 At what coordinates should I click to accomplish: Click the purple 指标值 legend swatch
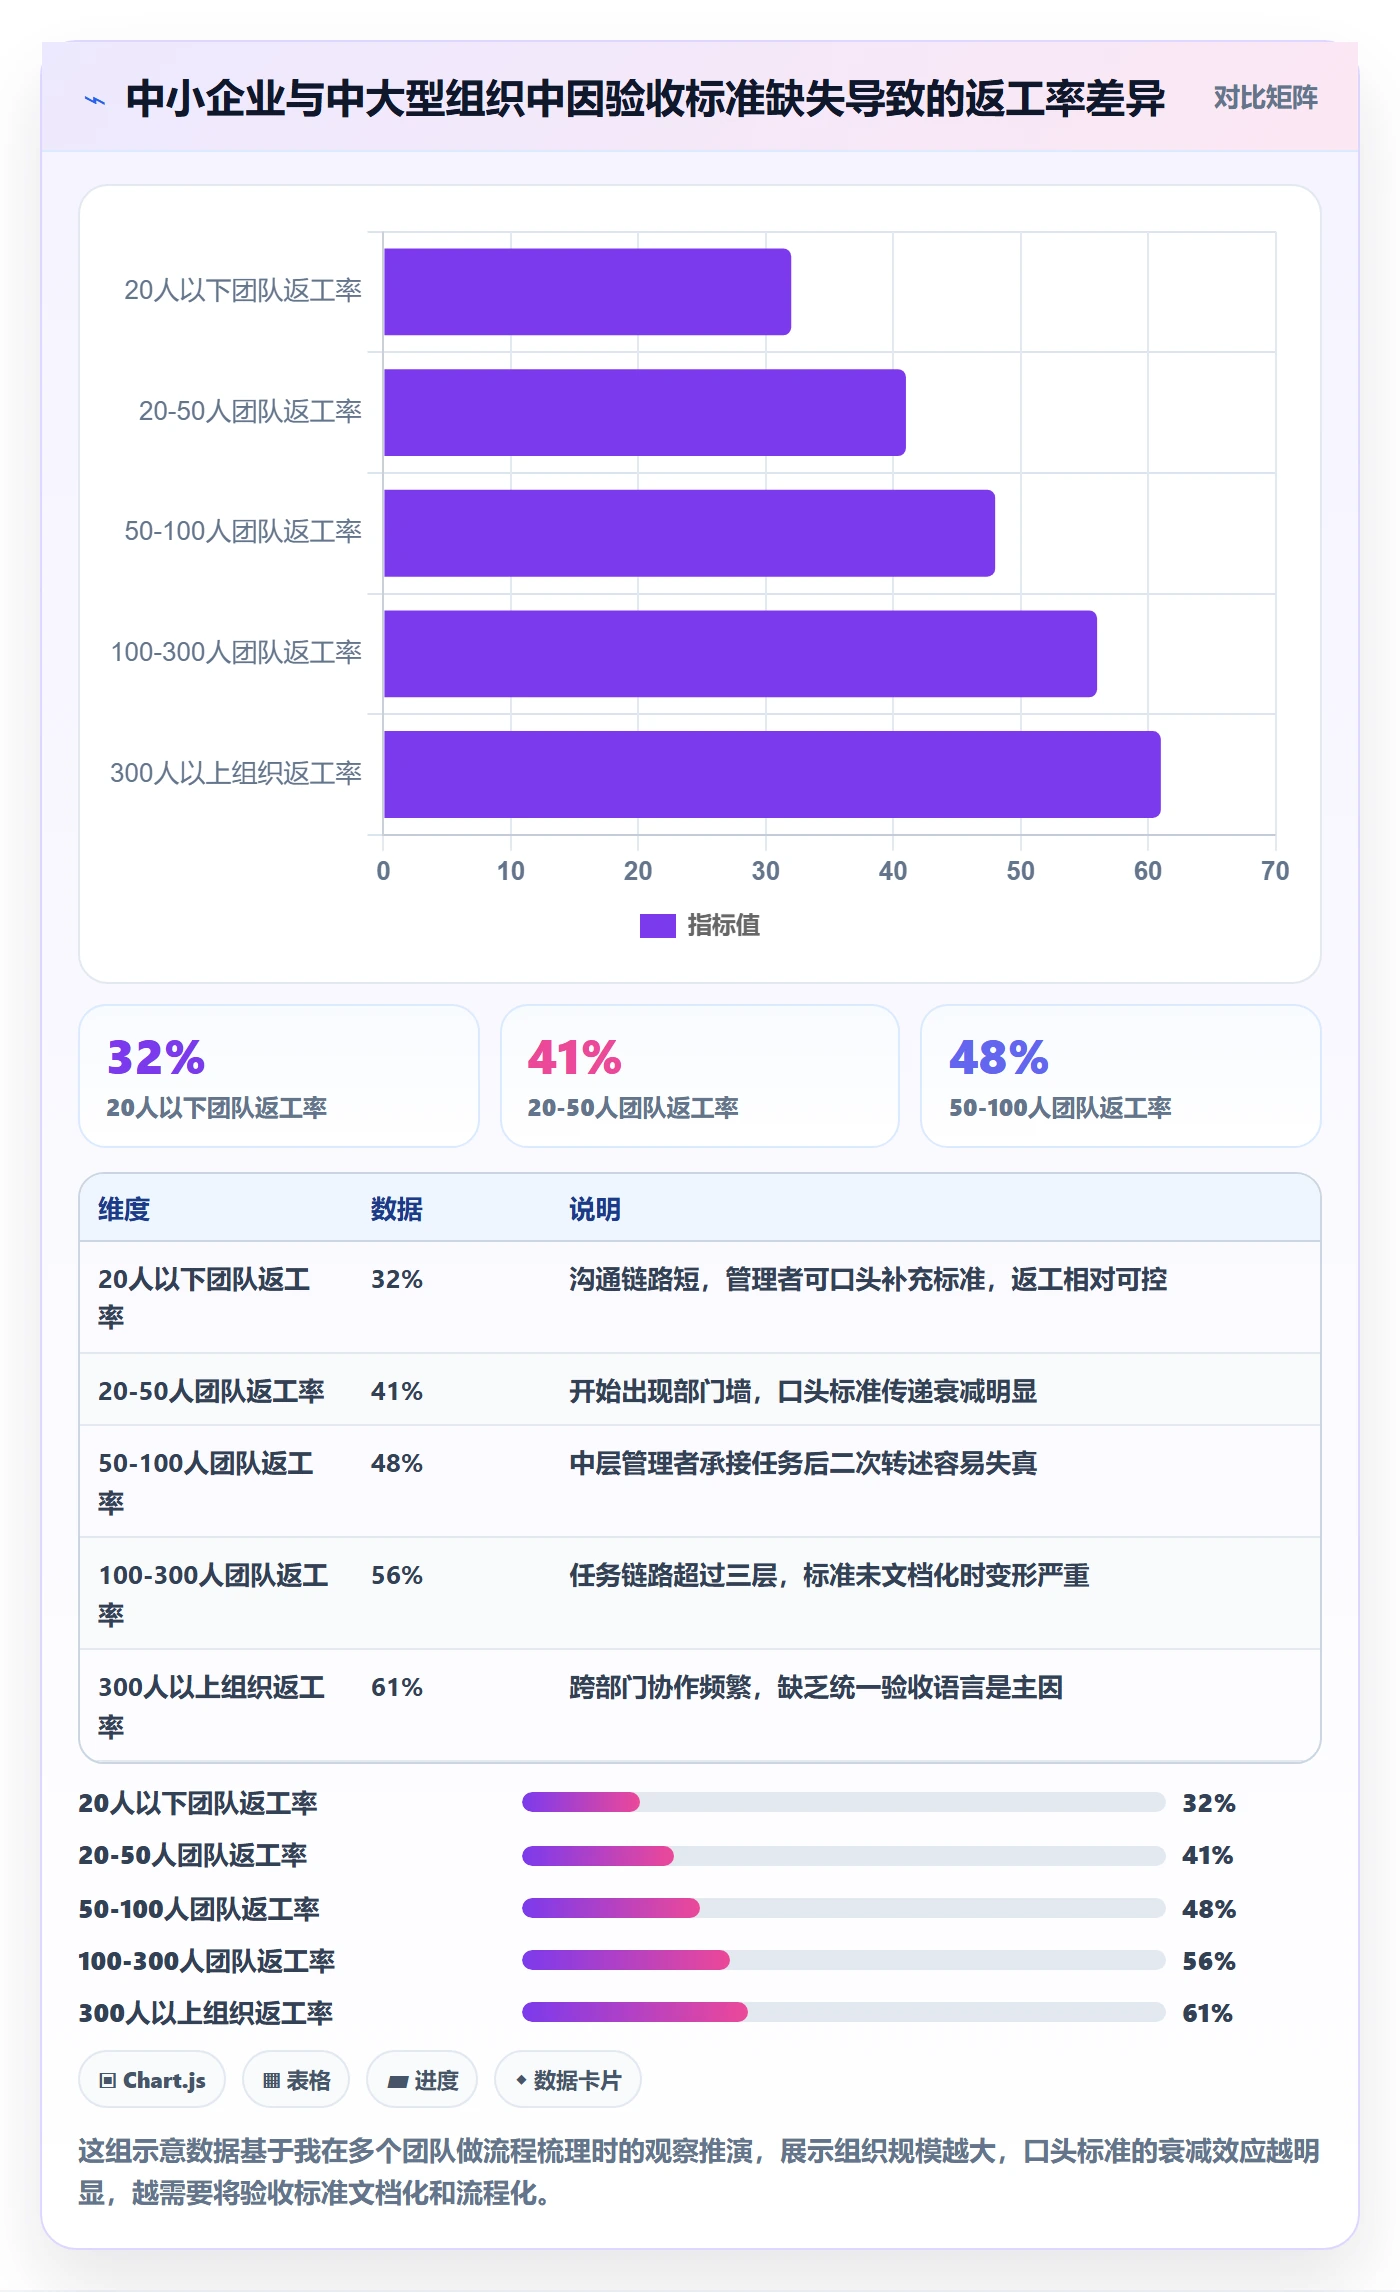click(657, 926)
